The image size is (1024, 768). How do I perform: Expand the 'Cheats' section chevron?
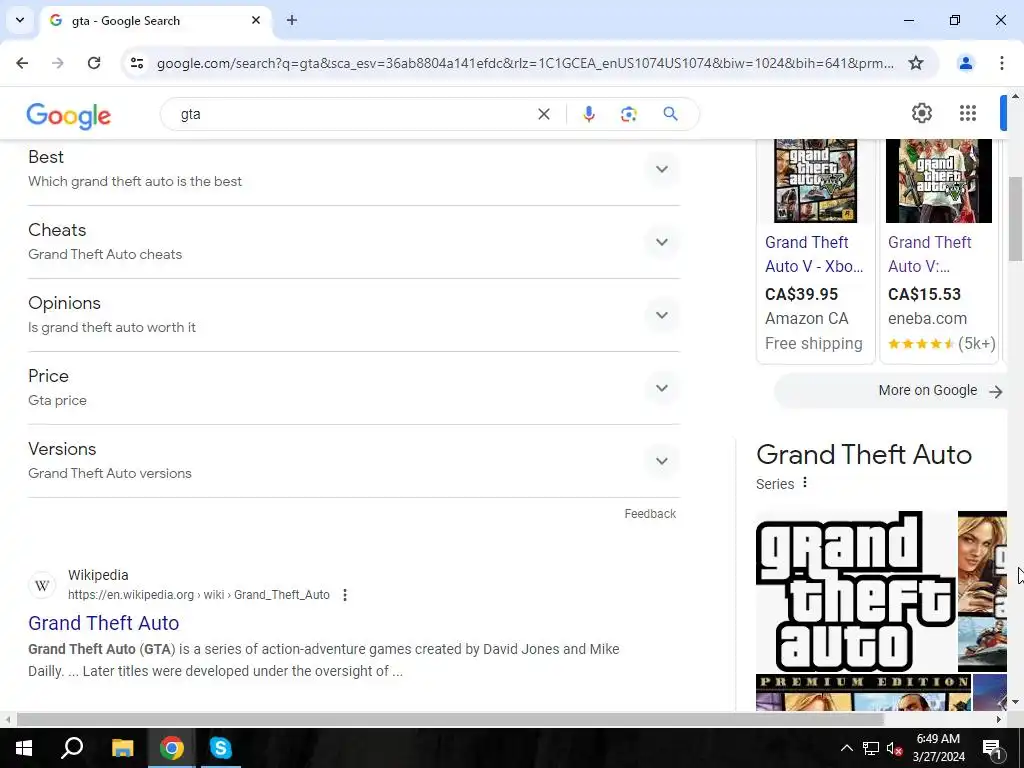click(x=662, y=242)
